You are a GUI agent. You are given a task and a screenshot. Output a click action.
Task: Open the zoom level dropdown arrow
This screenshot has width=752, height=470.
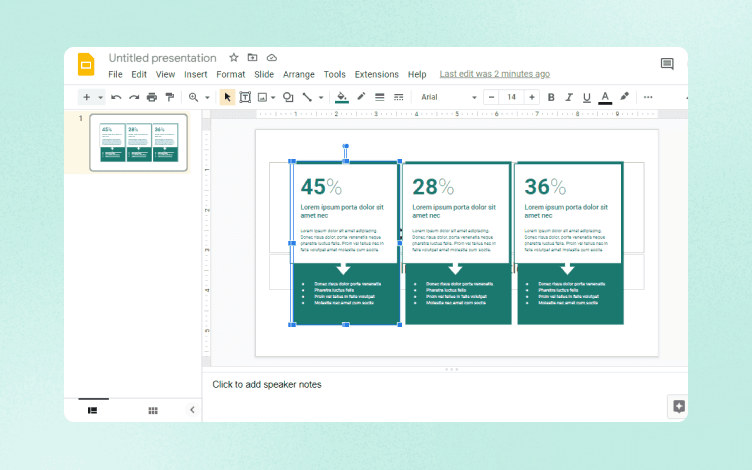coord(207,97)
